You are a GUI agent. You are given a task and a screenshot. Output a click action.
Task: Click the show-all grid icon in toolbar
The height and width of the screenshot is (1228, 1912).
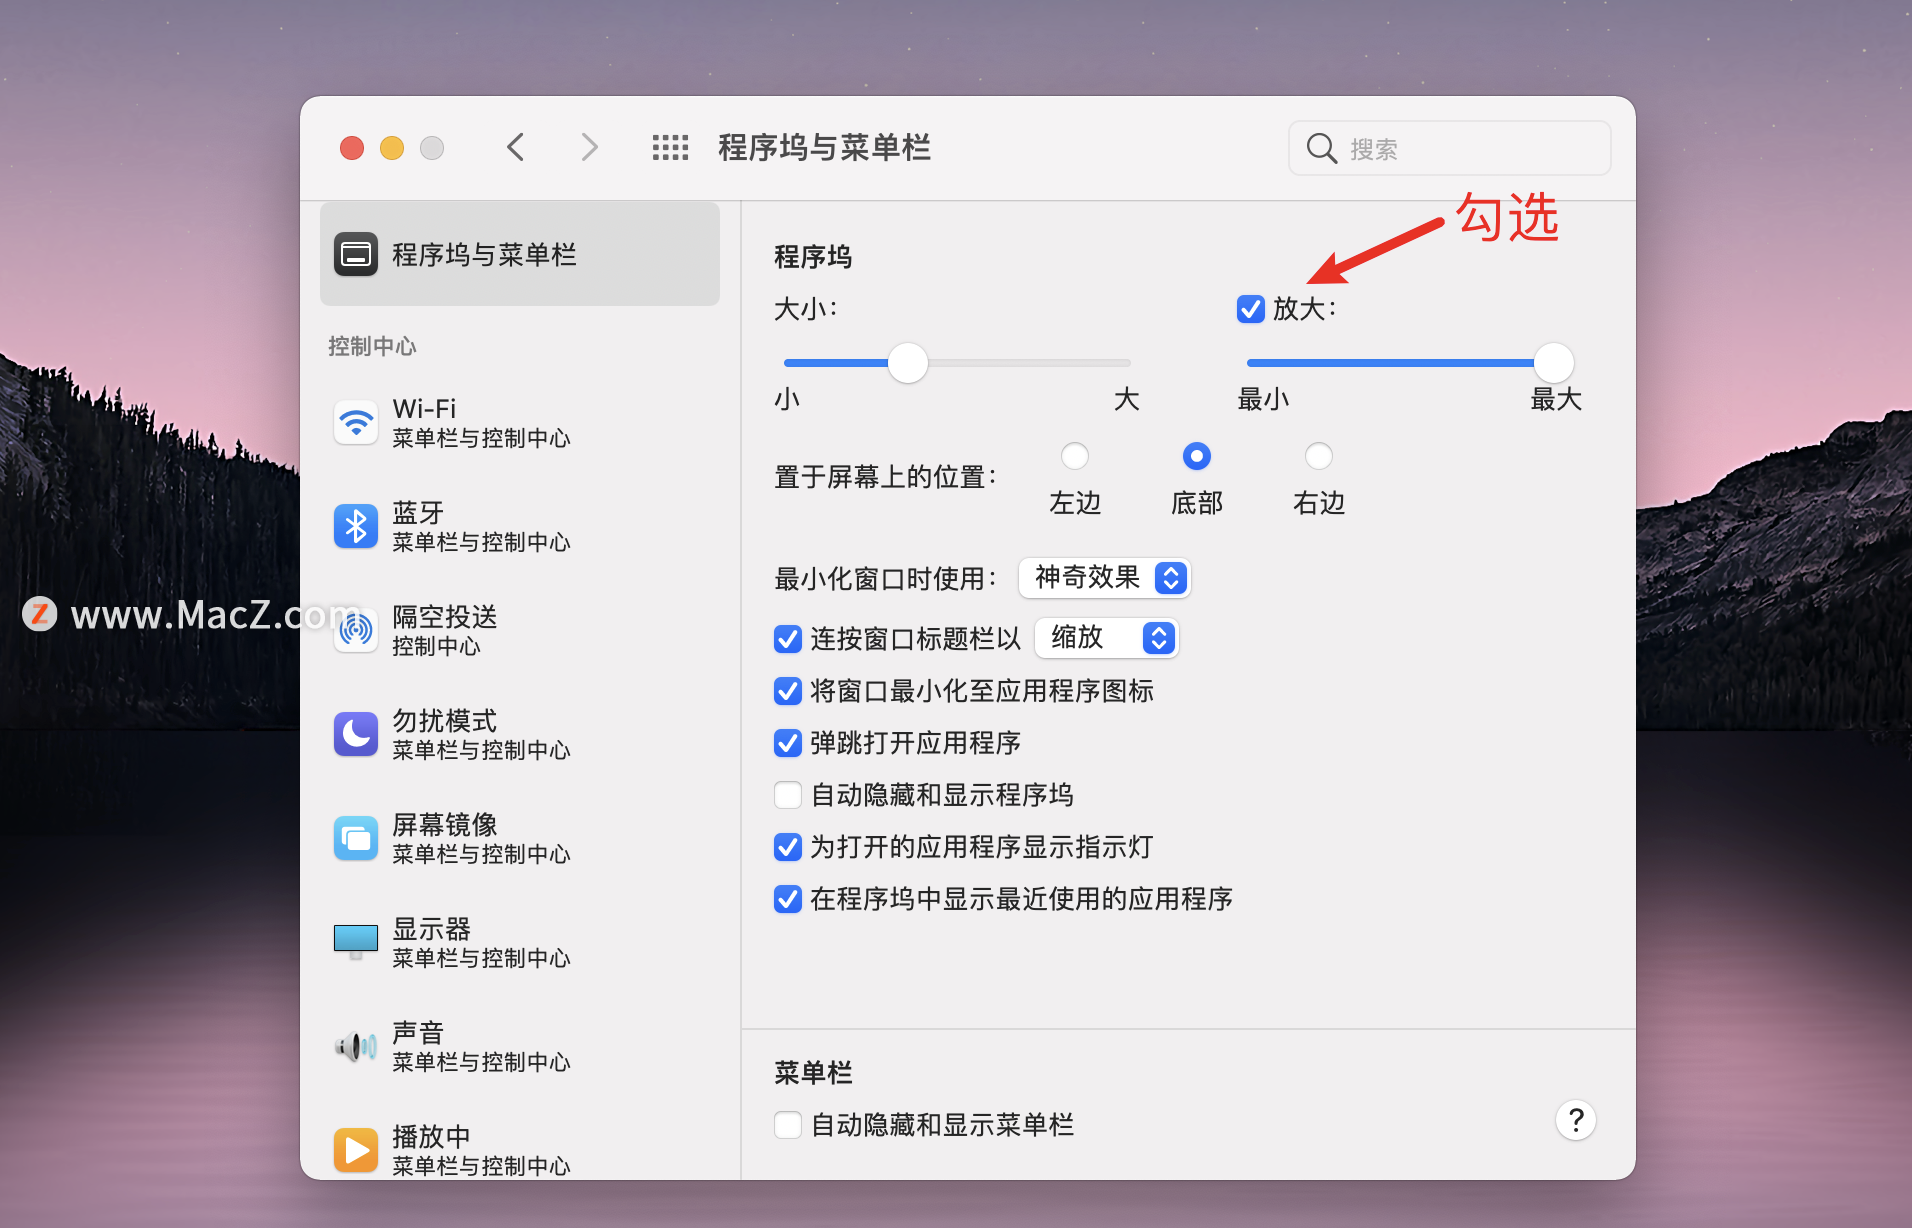670,148
